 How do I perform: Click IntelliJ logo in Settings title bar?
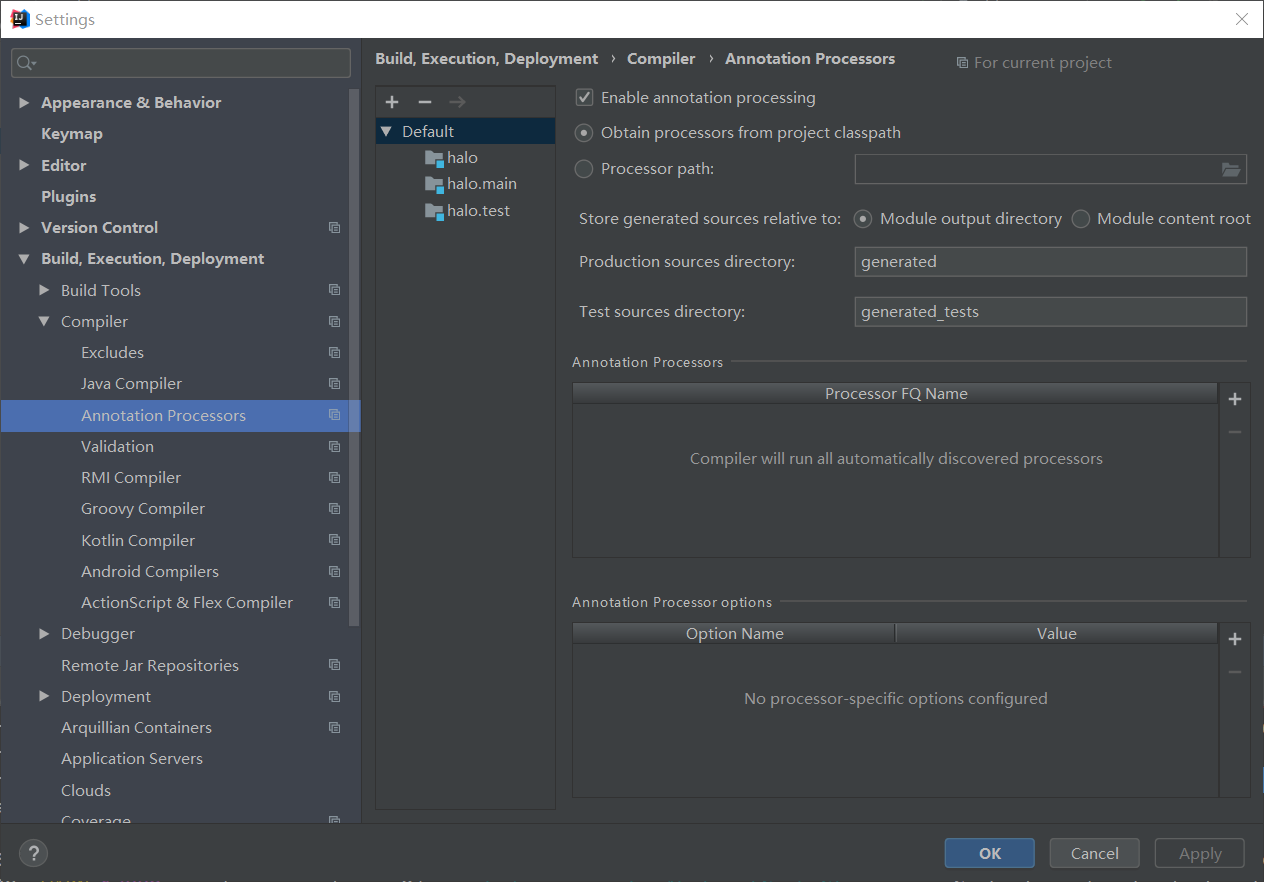pyautogui.click(x=20, y=19)
